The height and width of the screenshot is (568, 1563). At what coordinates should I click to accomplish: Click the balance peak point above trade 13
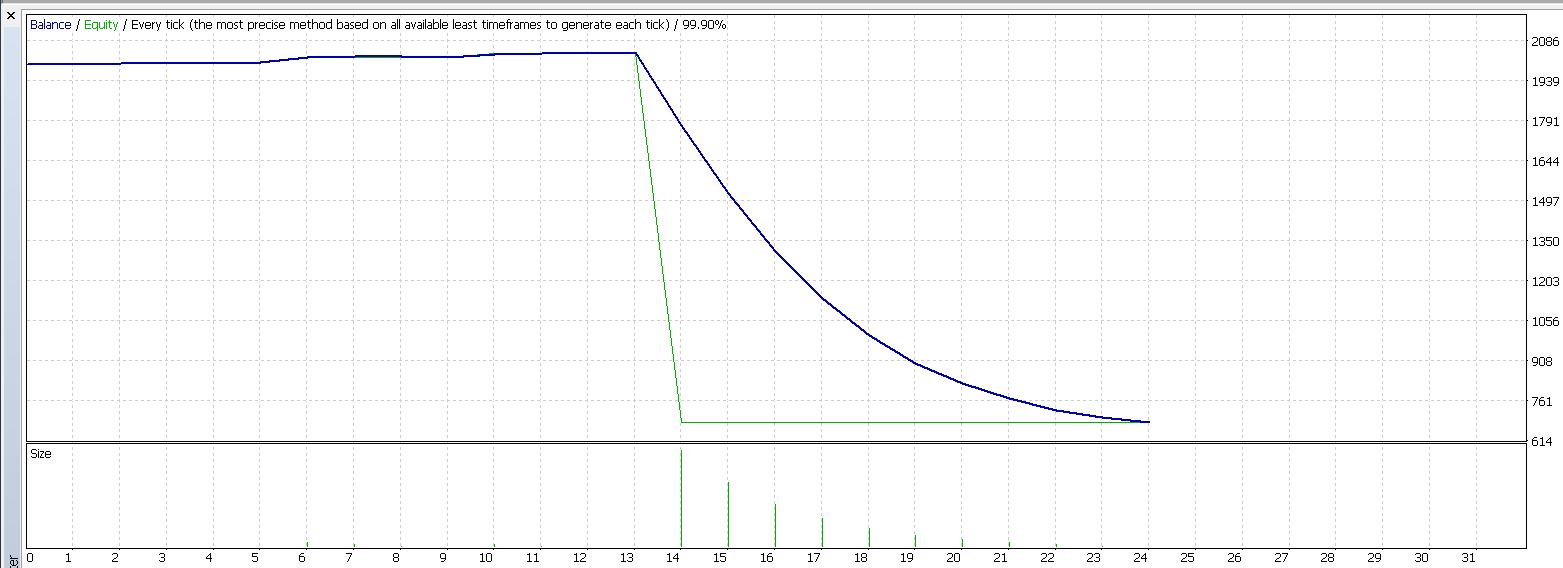pyautogui.click(x=635, y=53)
